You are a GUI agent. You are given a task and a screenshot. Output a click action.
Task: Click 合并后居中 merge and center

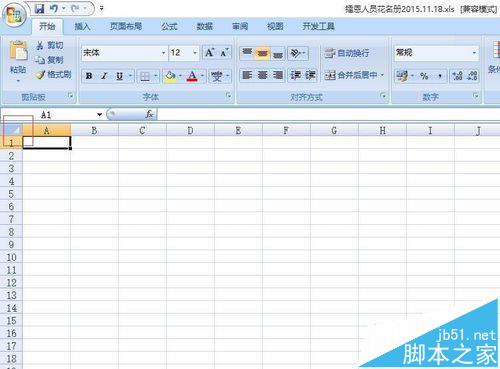351,75
